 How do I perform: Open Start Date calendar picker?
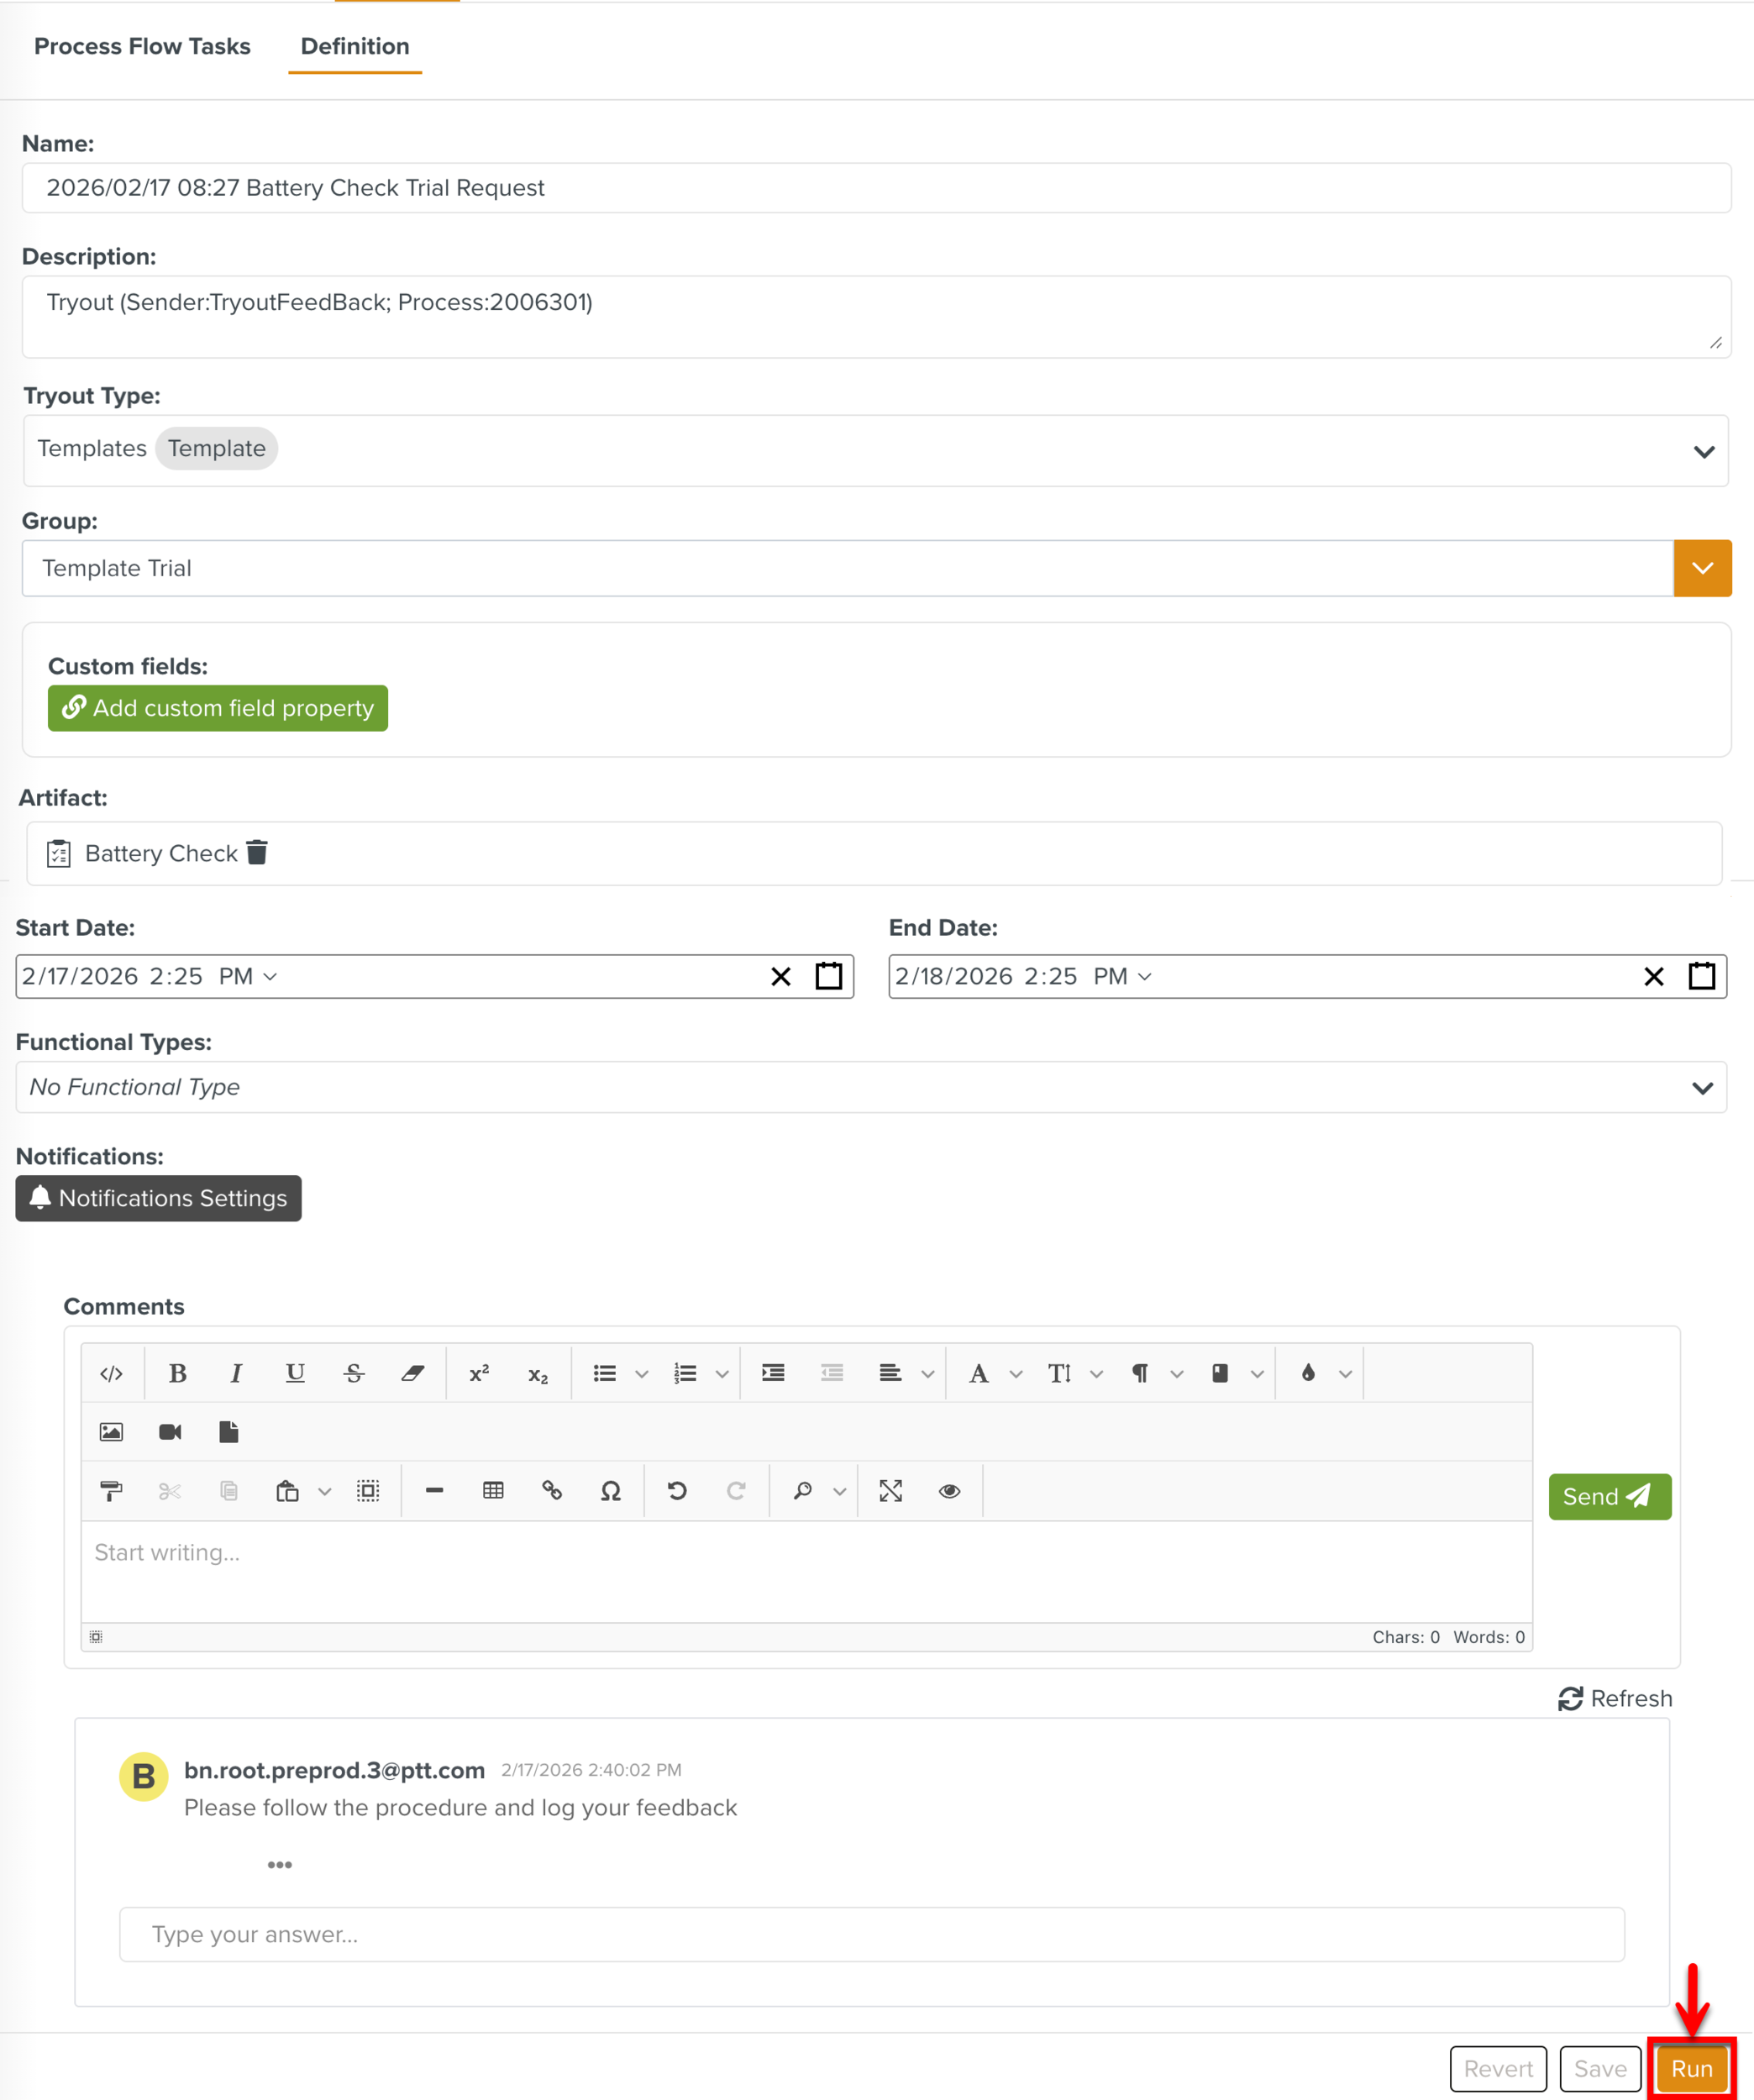pos(828,976)
